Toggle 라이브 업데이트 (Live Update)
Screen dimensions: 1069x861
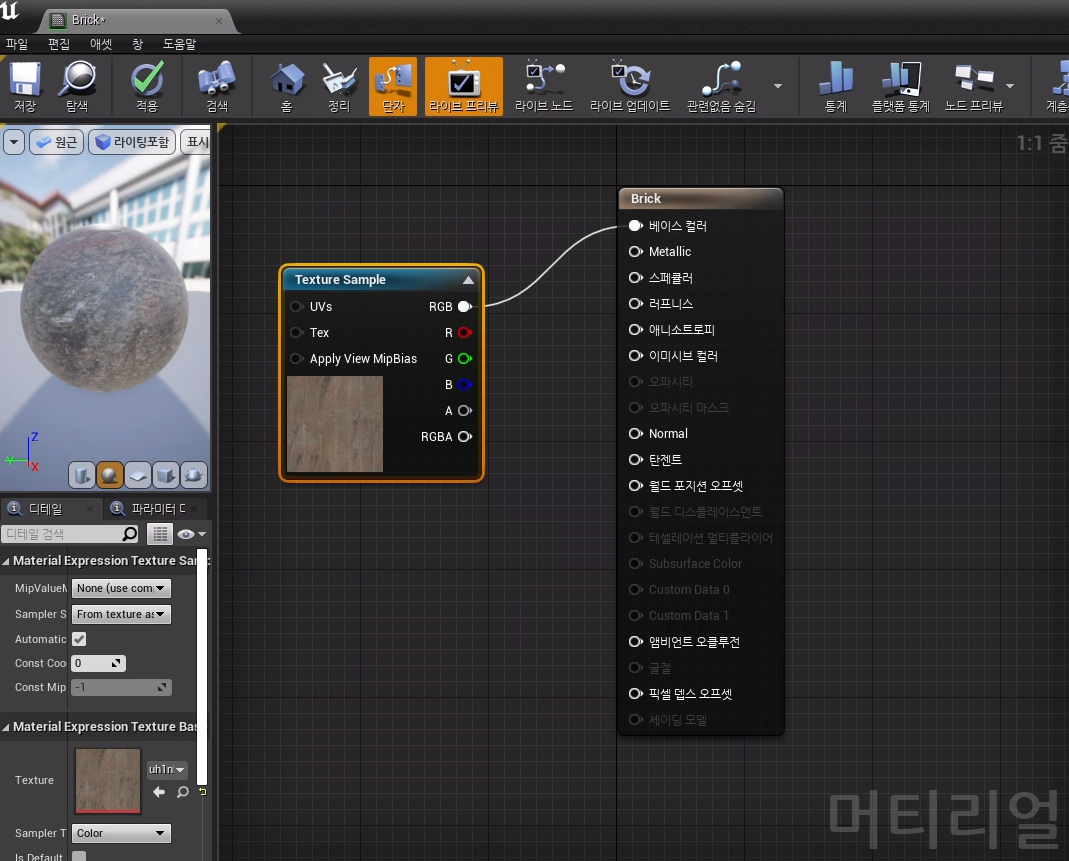(630, 86)
